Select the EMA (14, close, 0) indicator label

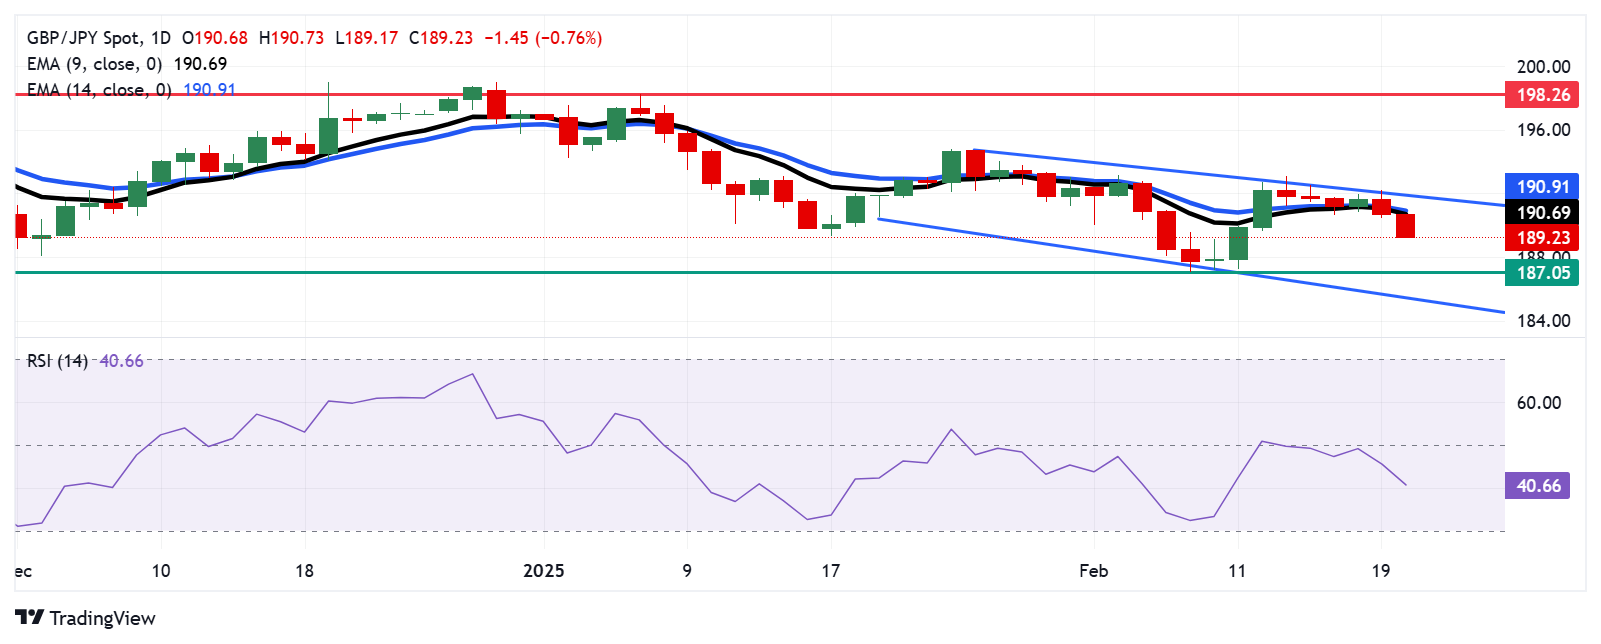[99, 90]
